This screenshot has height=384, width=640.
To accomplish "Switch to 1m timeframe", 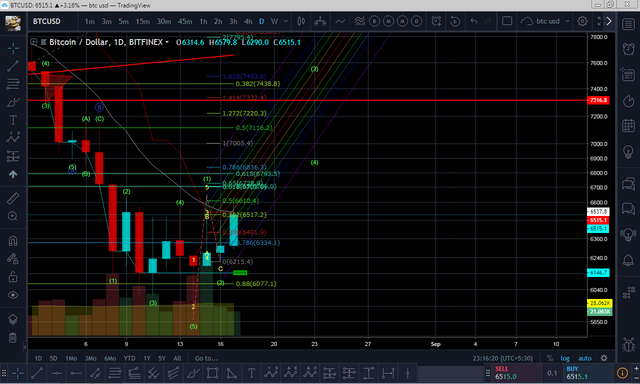I will click(90, 21).
